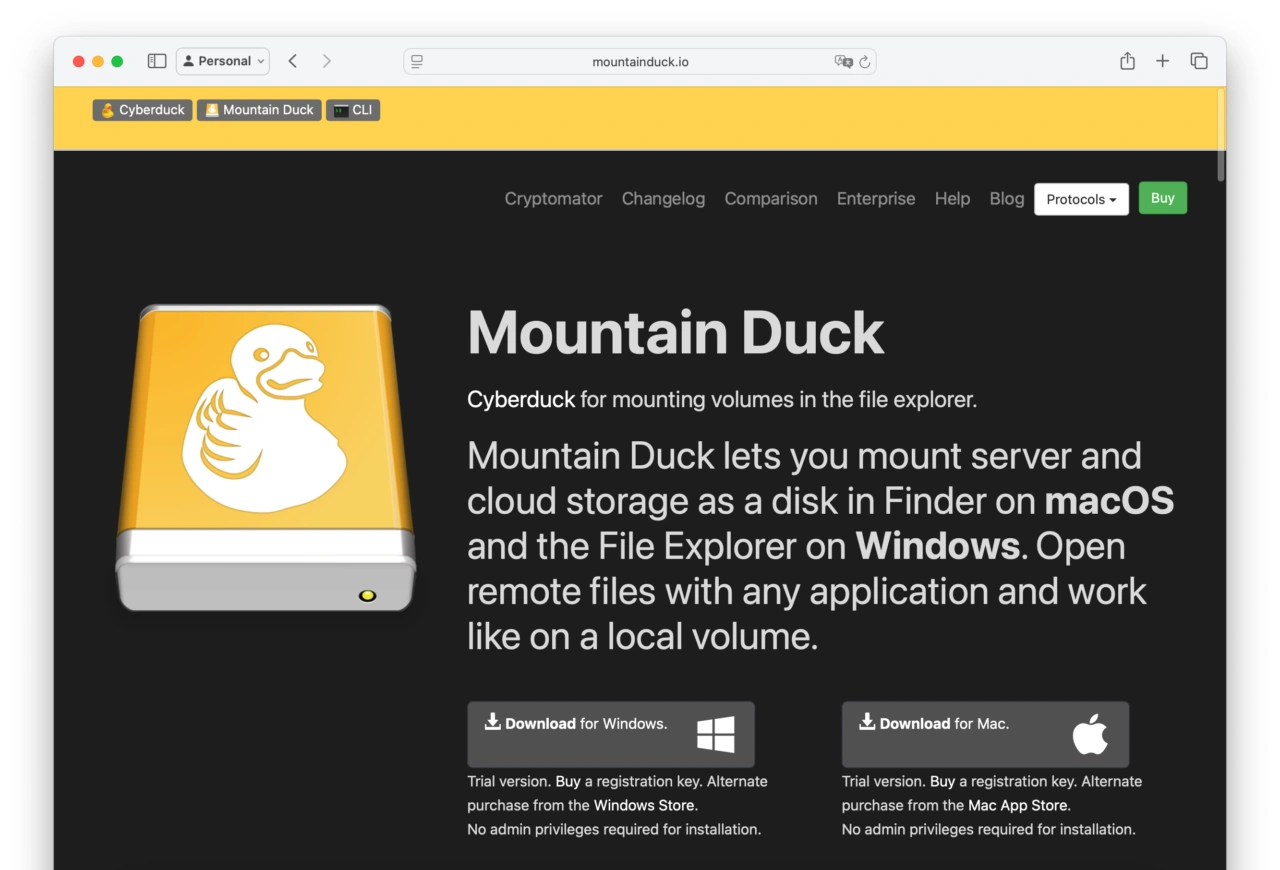This screenshot has width=1280, height=870.
Task: Show the tab overview icon
Action: click(x=1199, y=61)
